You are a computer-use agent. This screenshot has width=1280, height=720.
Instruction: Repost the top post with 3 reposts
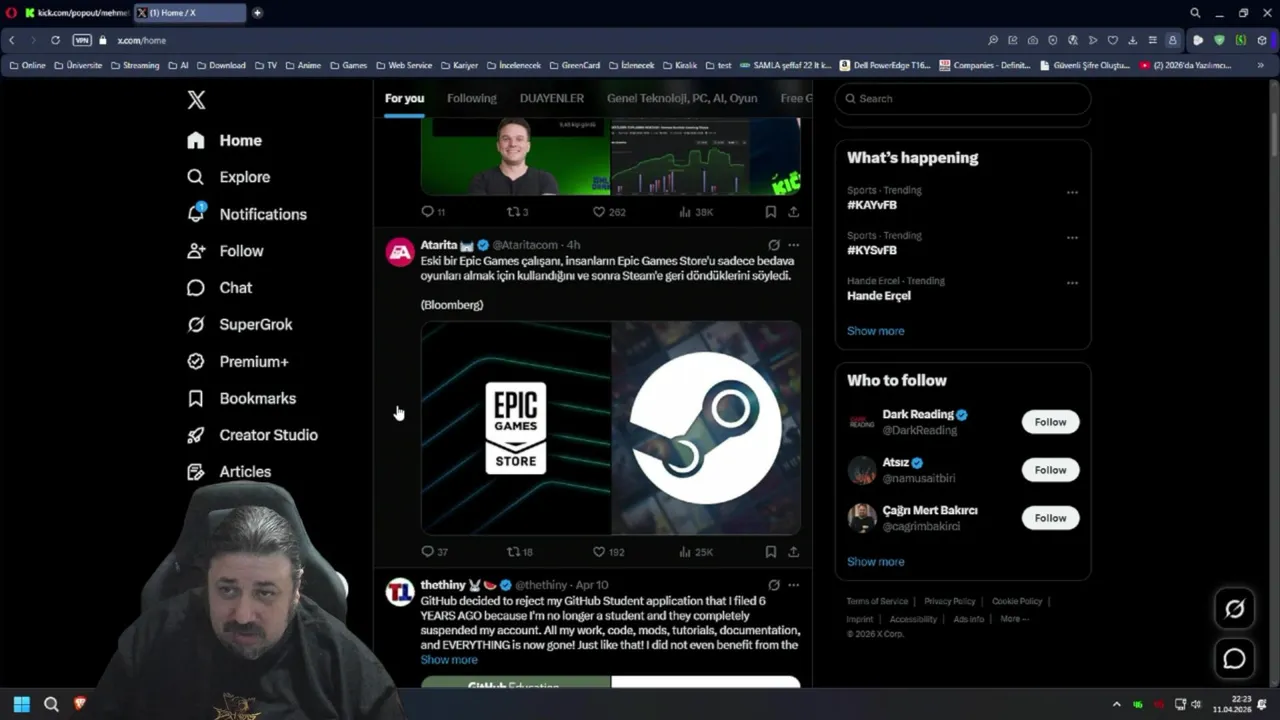tap(517, 212)
